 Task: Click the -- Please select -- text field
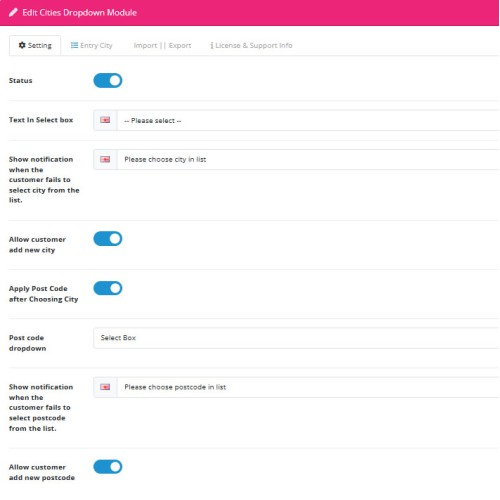coord(308,120)
